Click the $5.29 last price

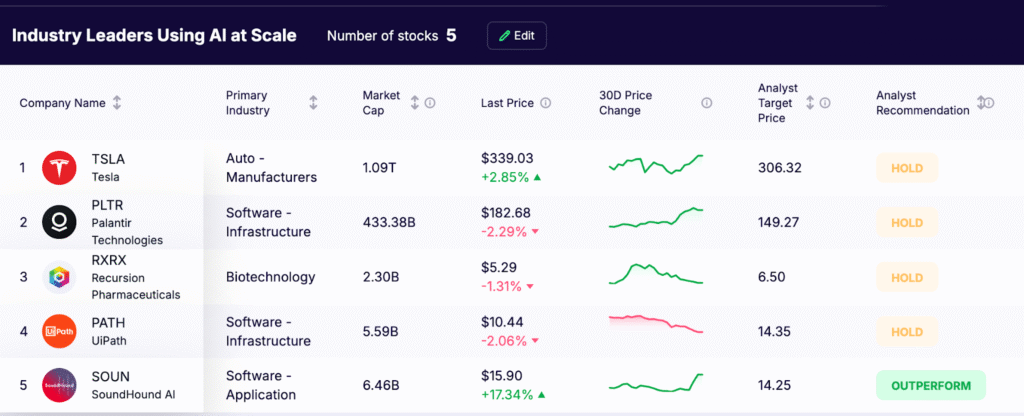pos(499,266)
